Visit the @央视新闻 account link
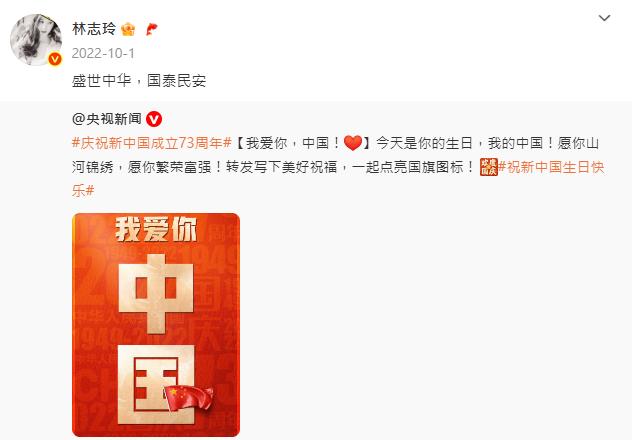The height and width of the screenshot is (440, 632). (x=107, y=119)
